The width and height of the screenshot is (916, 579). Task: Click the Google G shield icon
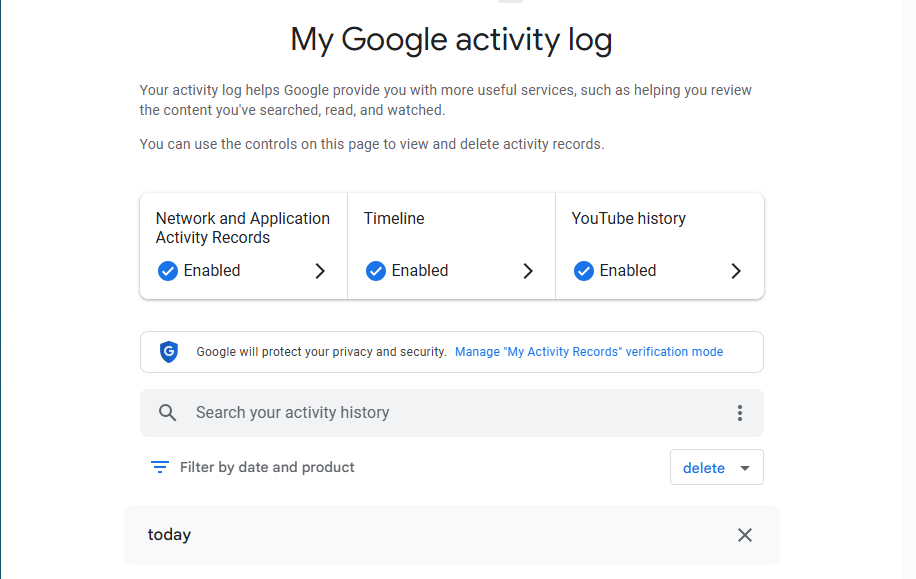pos(168,351)
